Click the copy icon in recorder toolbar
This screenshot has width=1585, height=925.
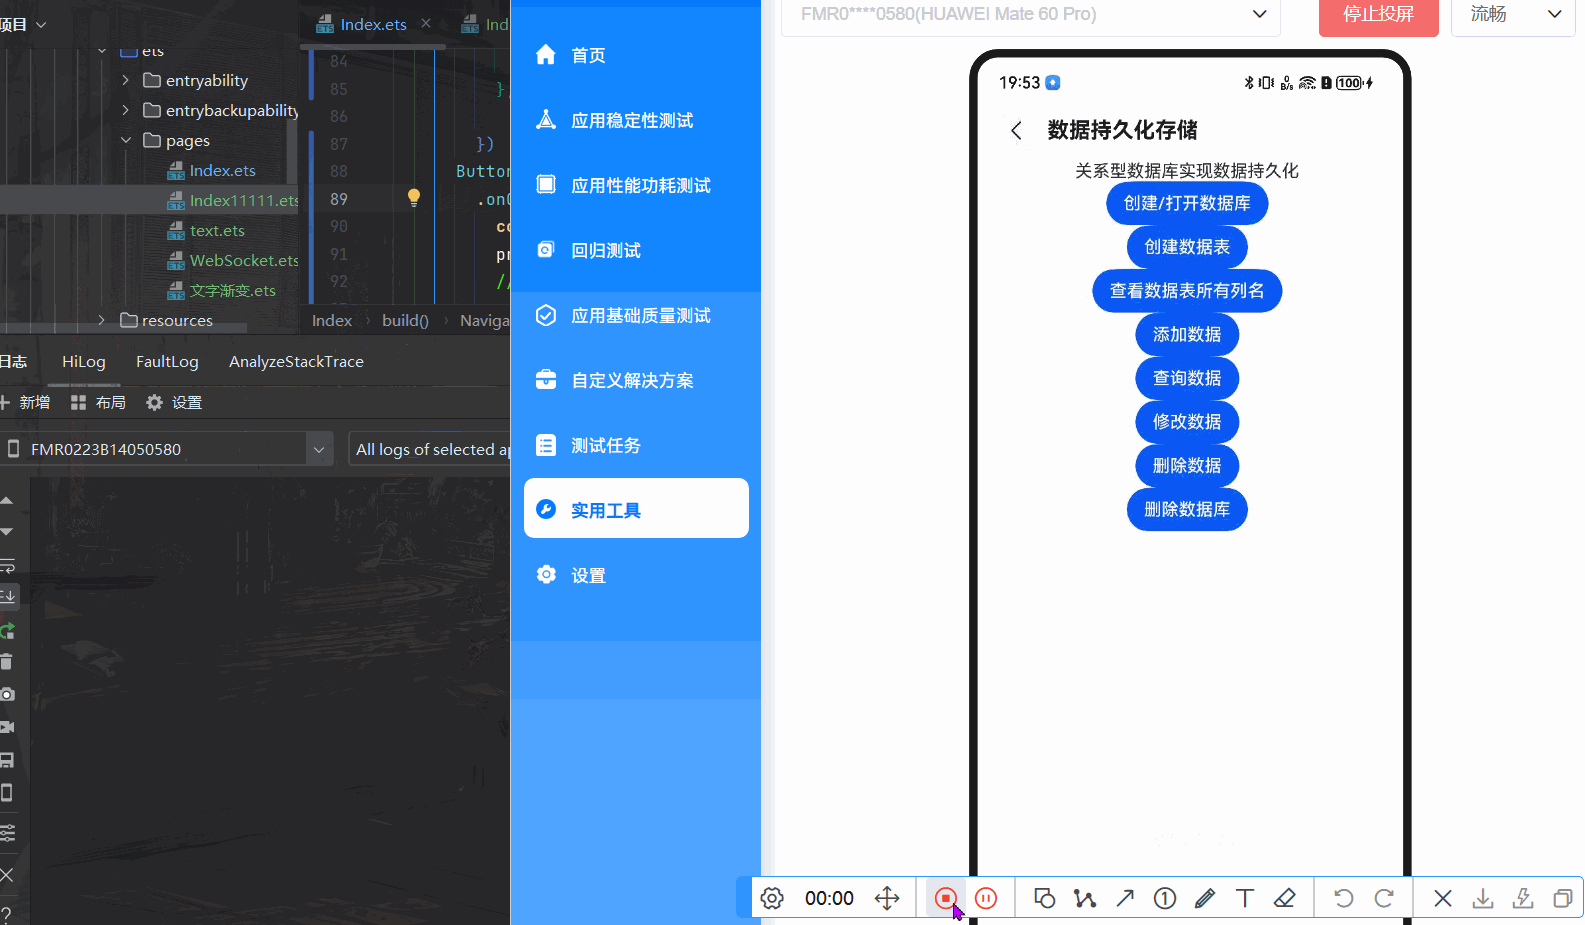[1562, 898]
